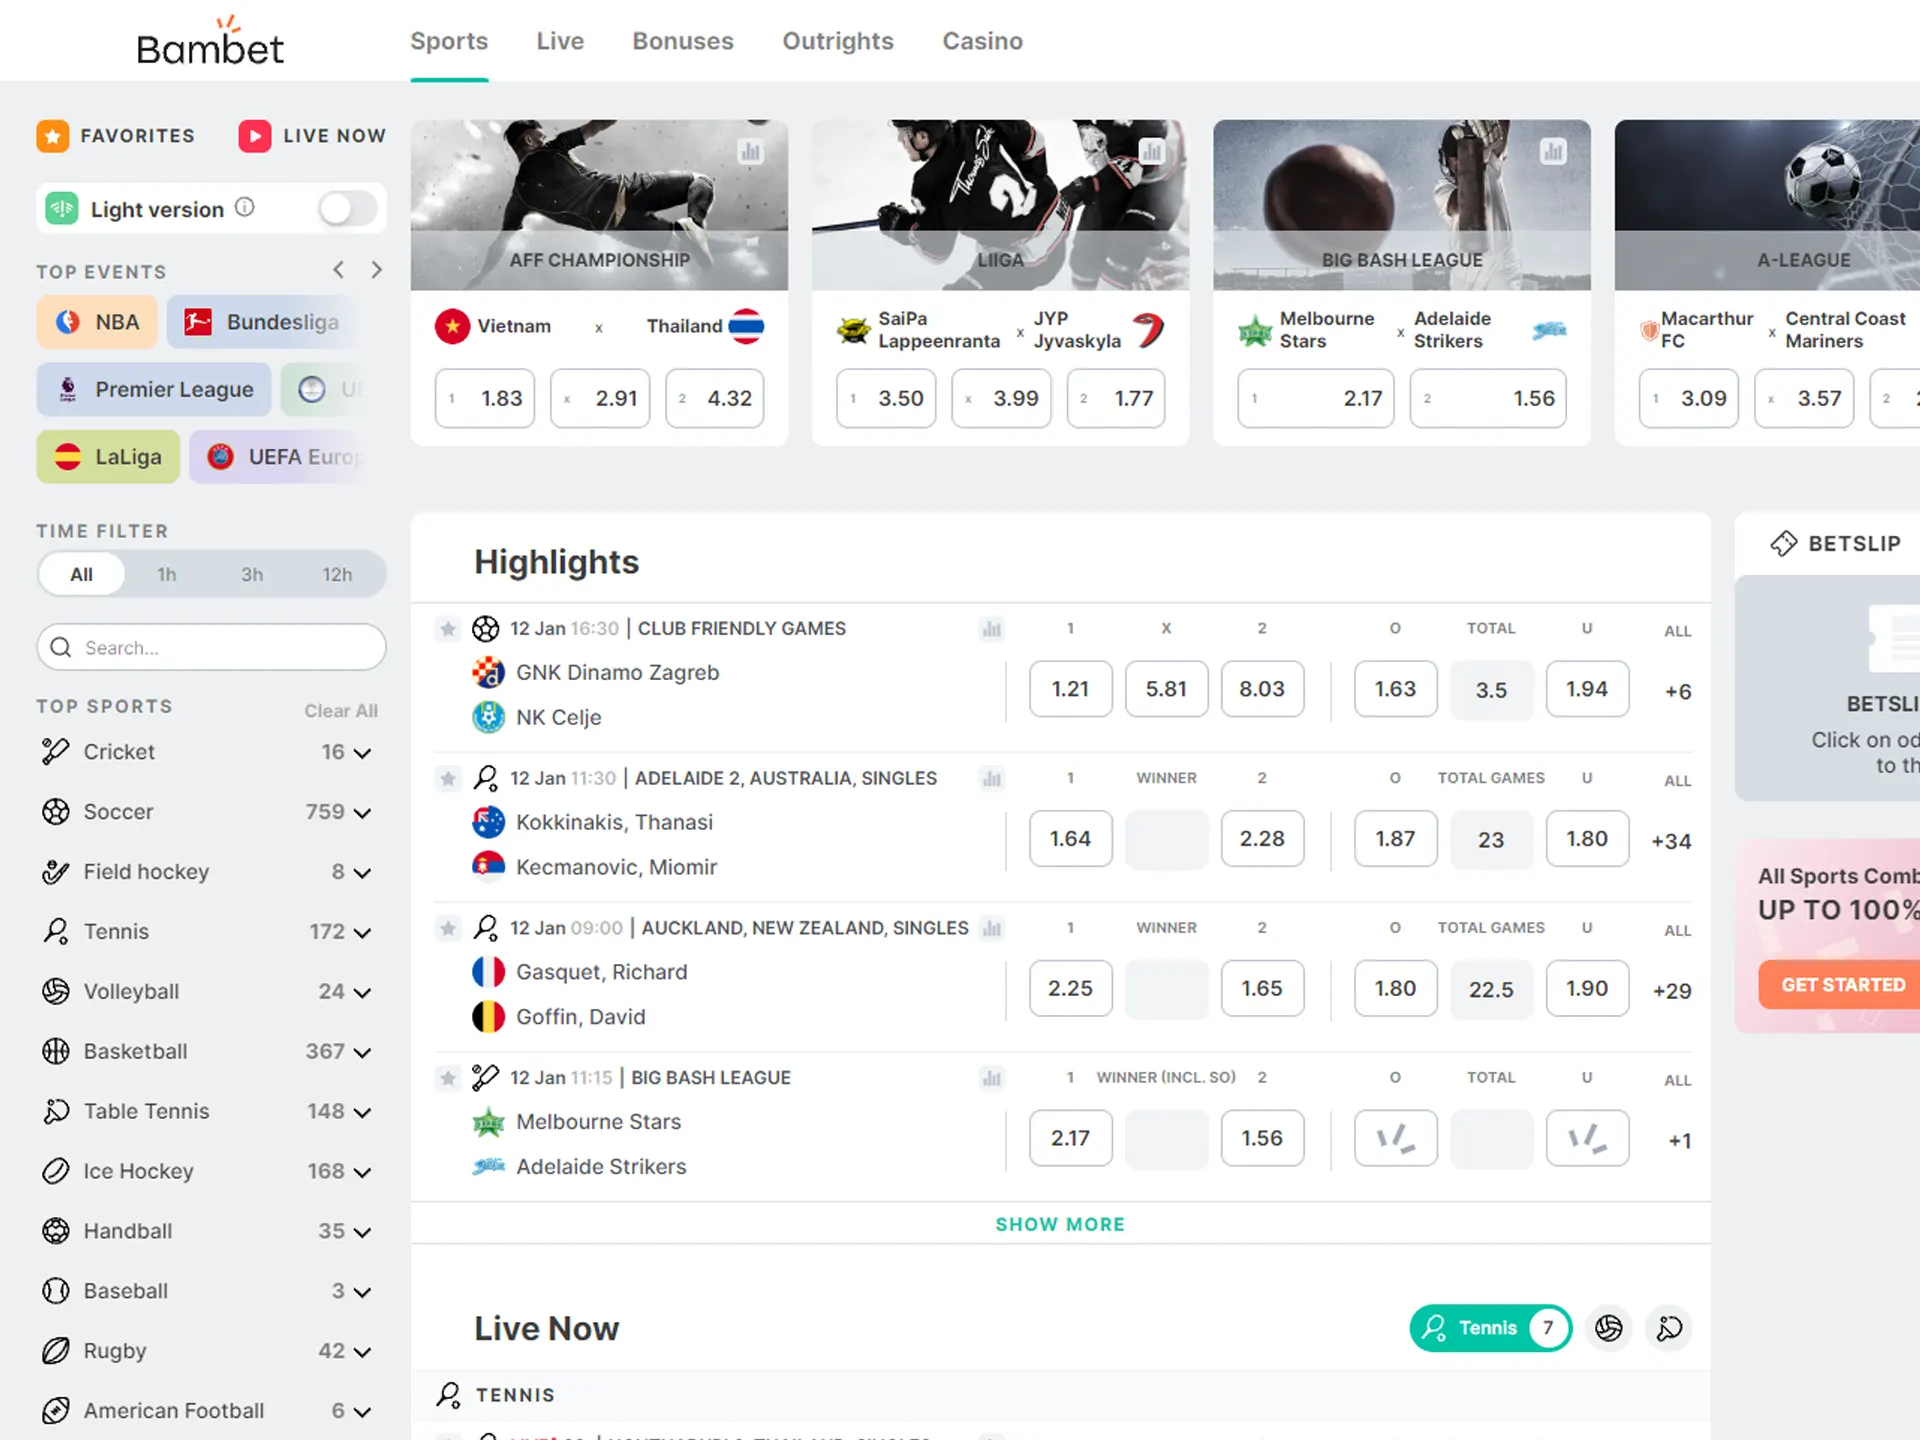Favorite the Melbourne Stars highlight match star
The height and width of the screenshot is (1440, 1920).
point(448,1078)
